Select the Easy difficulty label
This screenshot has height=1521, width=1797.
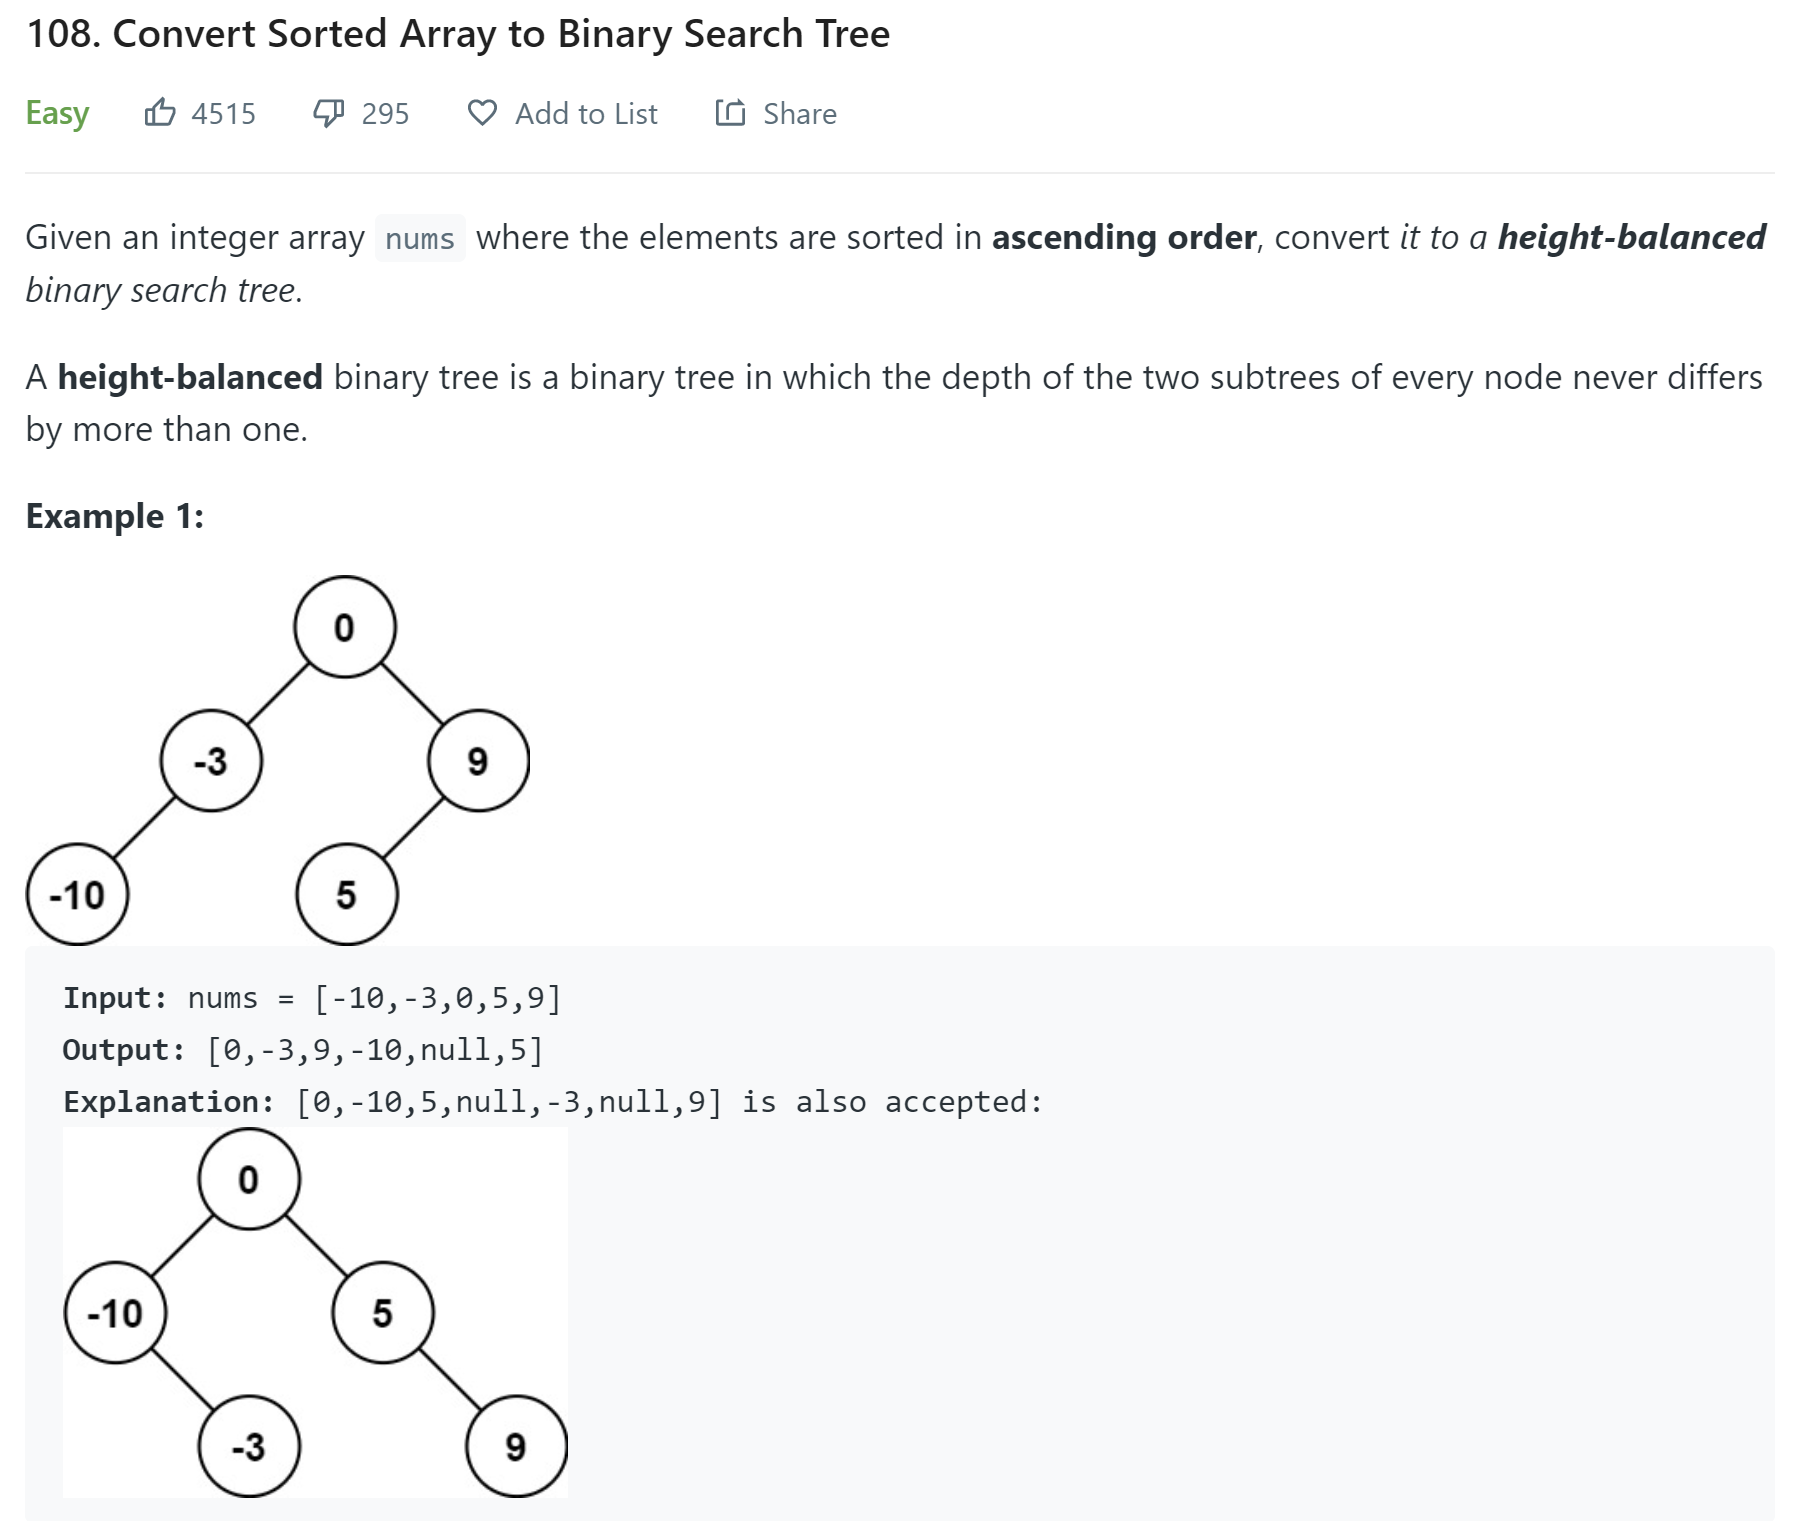pyautogui.click(x=57, y=112)
